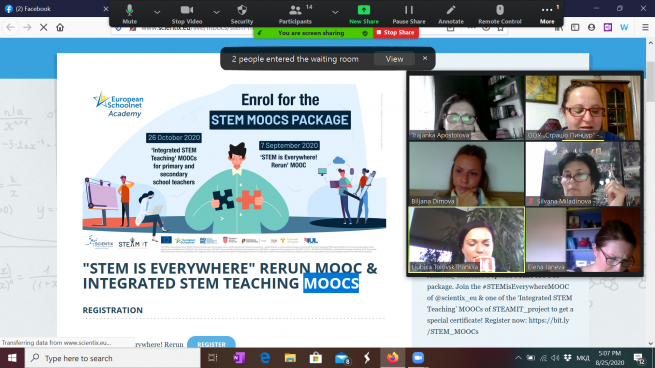Mute the microphone in Zoom toolbar

coord(129,14)
